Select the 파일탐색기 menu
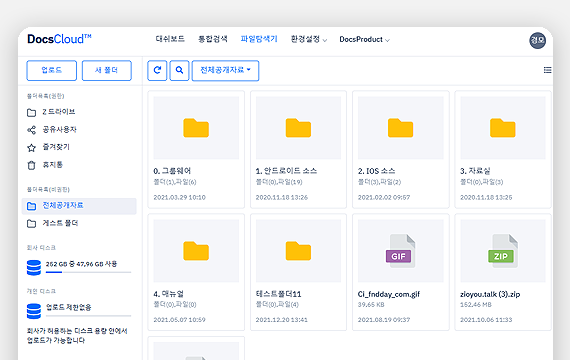 tap(259, 39)
